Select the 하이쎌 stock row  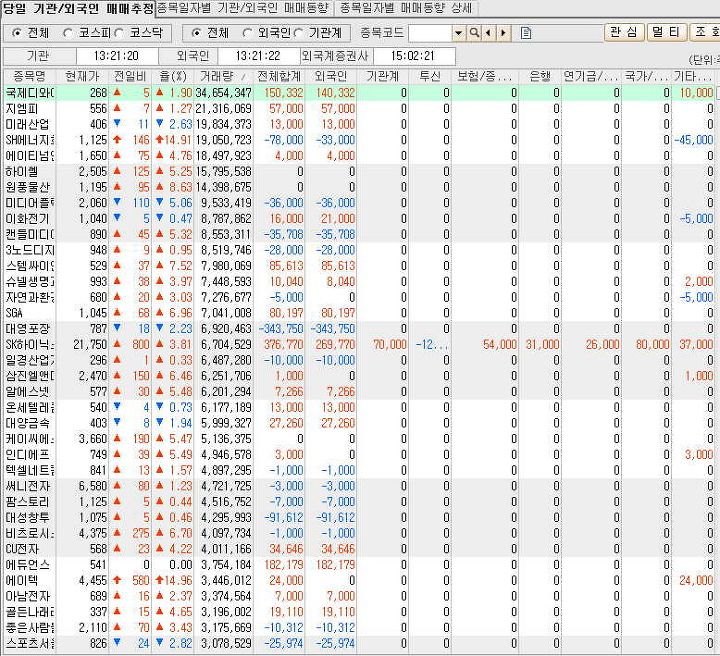(359, 172)
